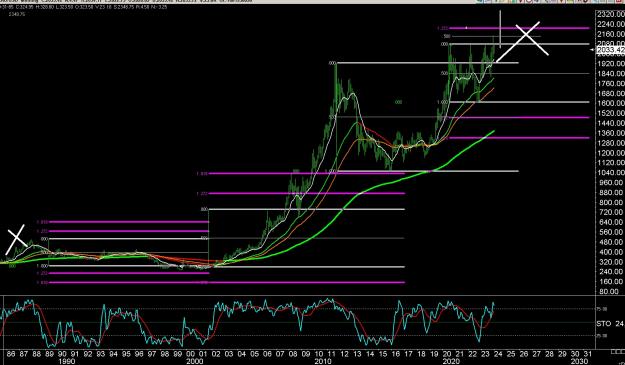Click year tick 31 on time axis

coord(588,353)
